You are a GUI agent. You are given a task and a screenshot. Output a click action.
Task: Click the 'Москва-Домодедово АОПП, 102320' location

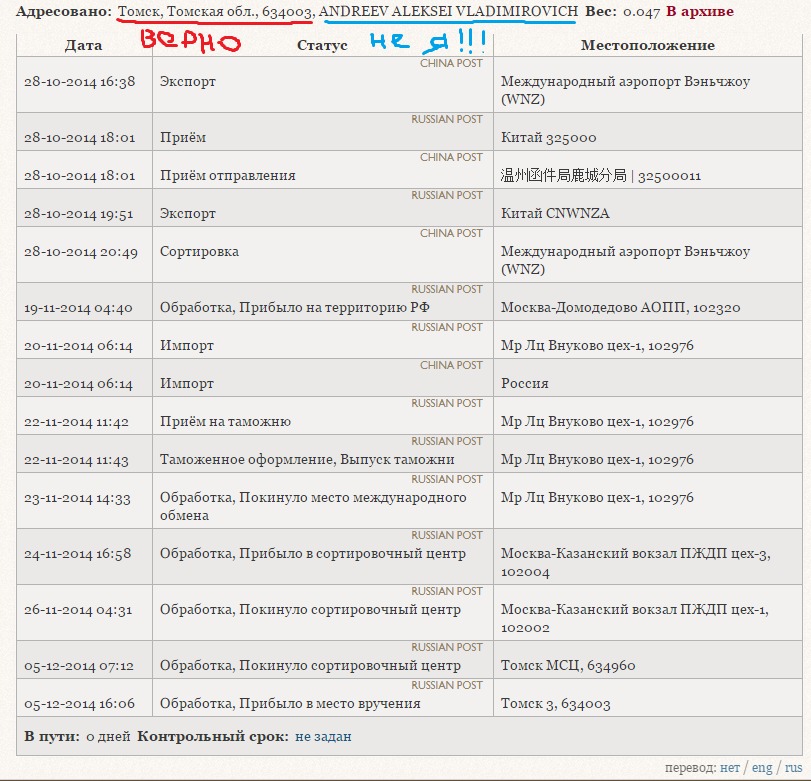tap(620, 308)
